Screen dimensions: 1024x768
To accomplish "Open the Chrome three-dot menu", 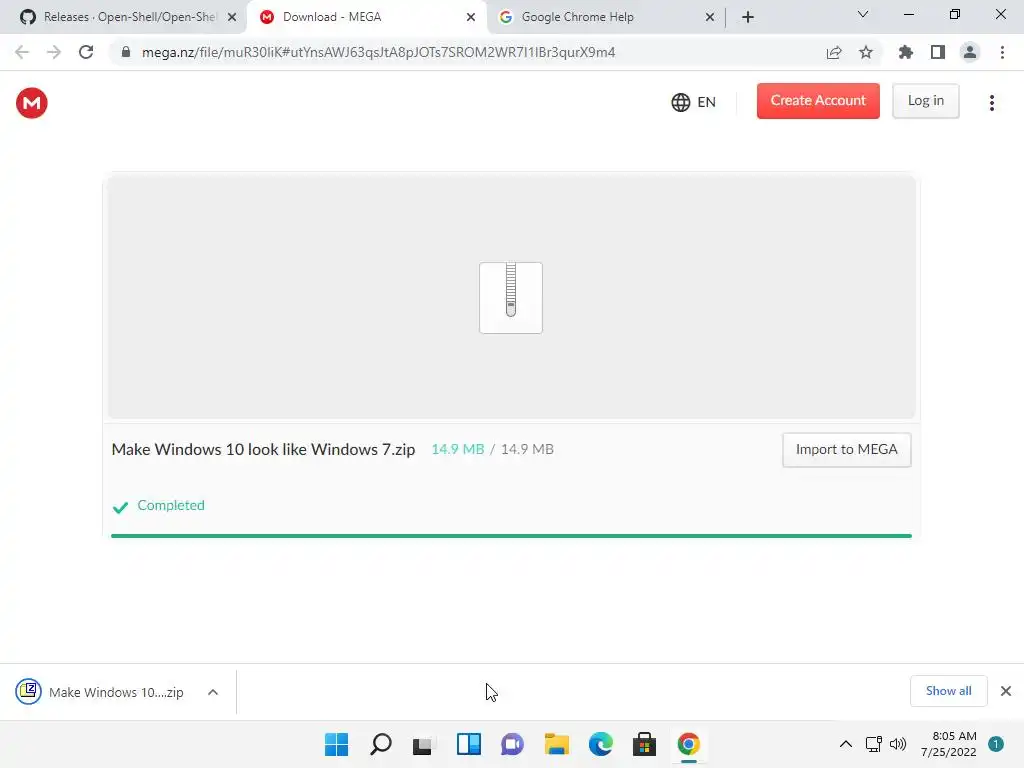I will pos(1002,52).
